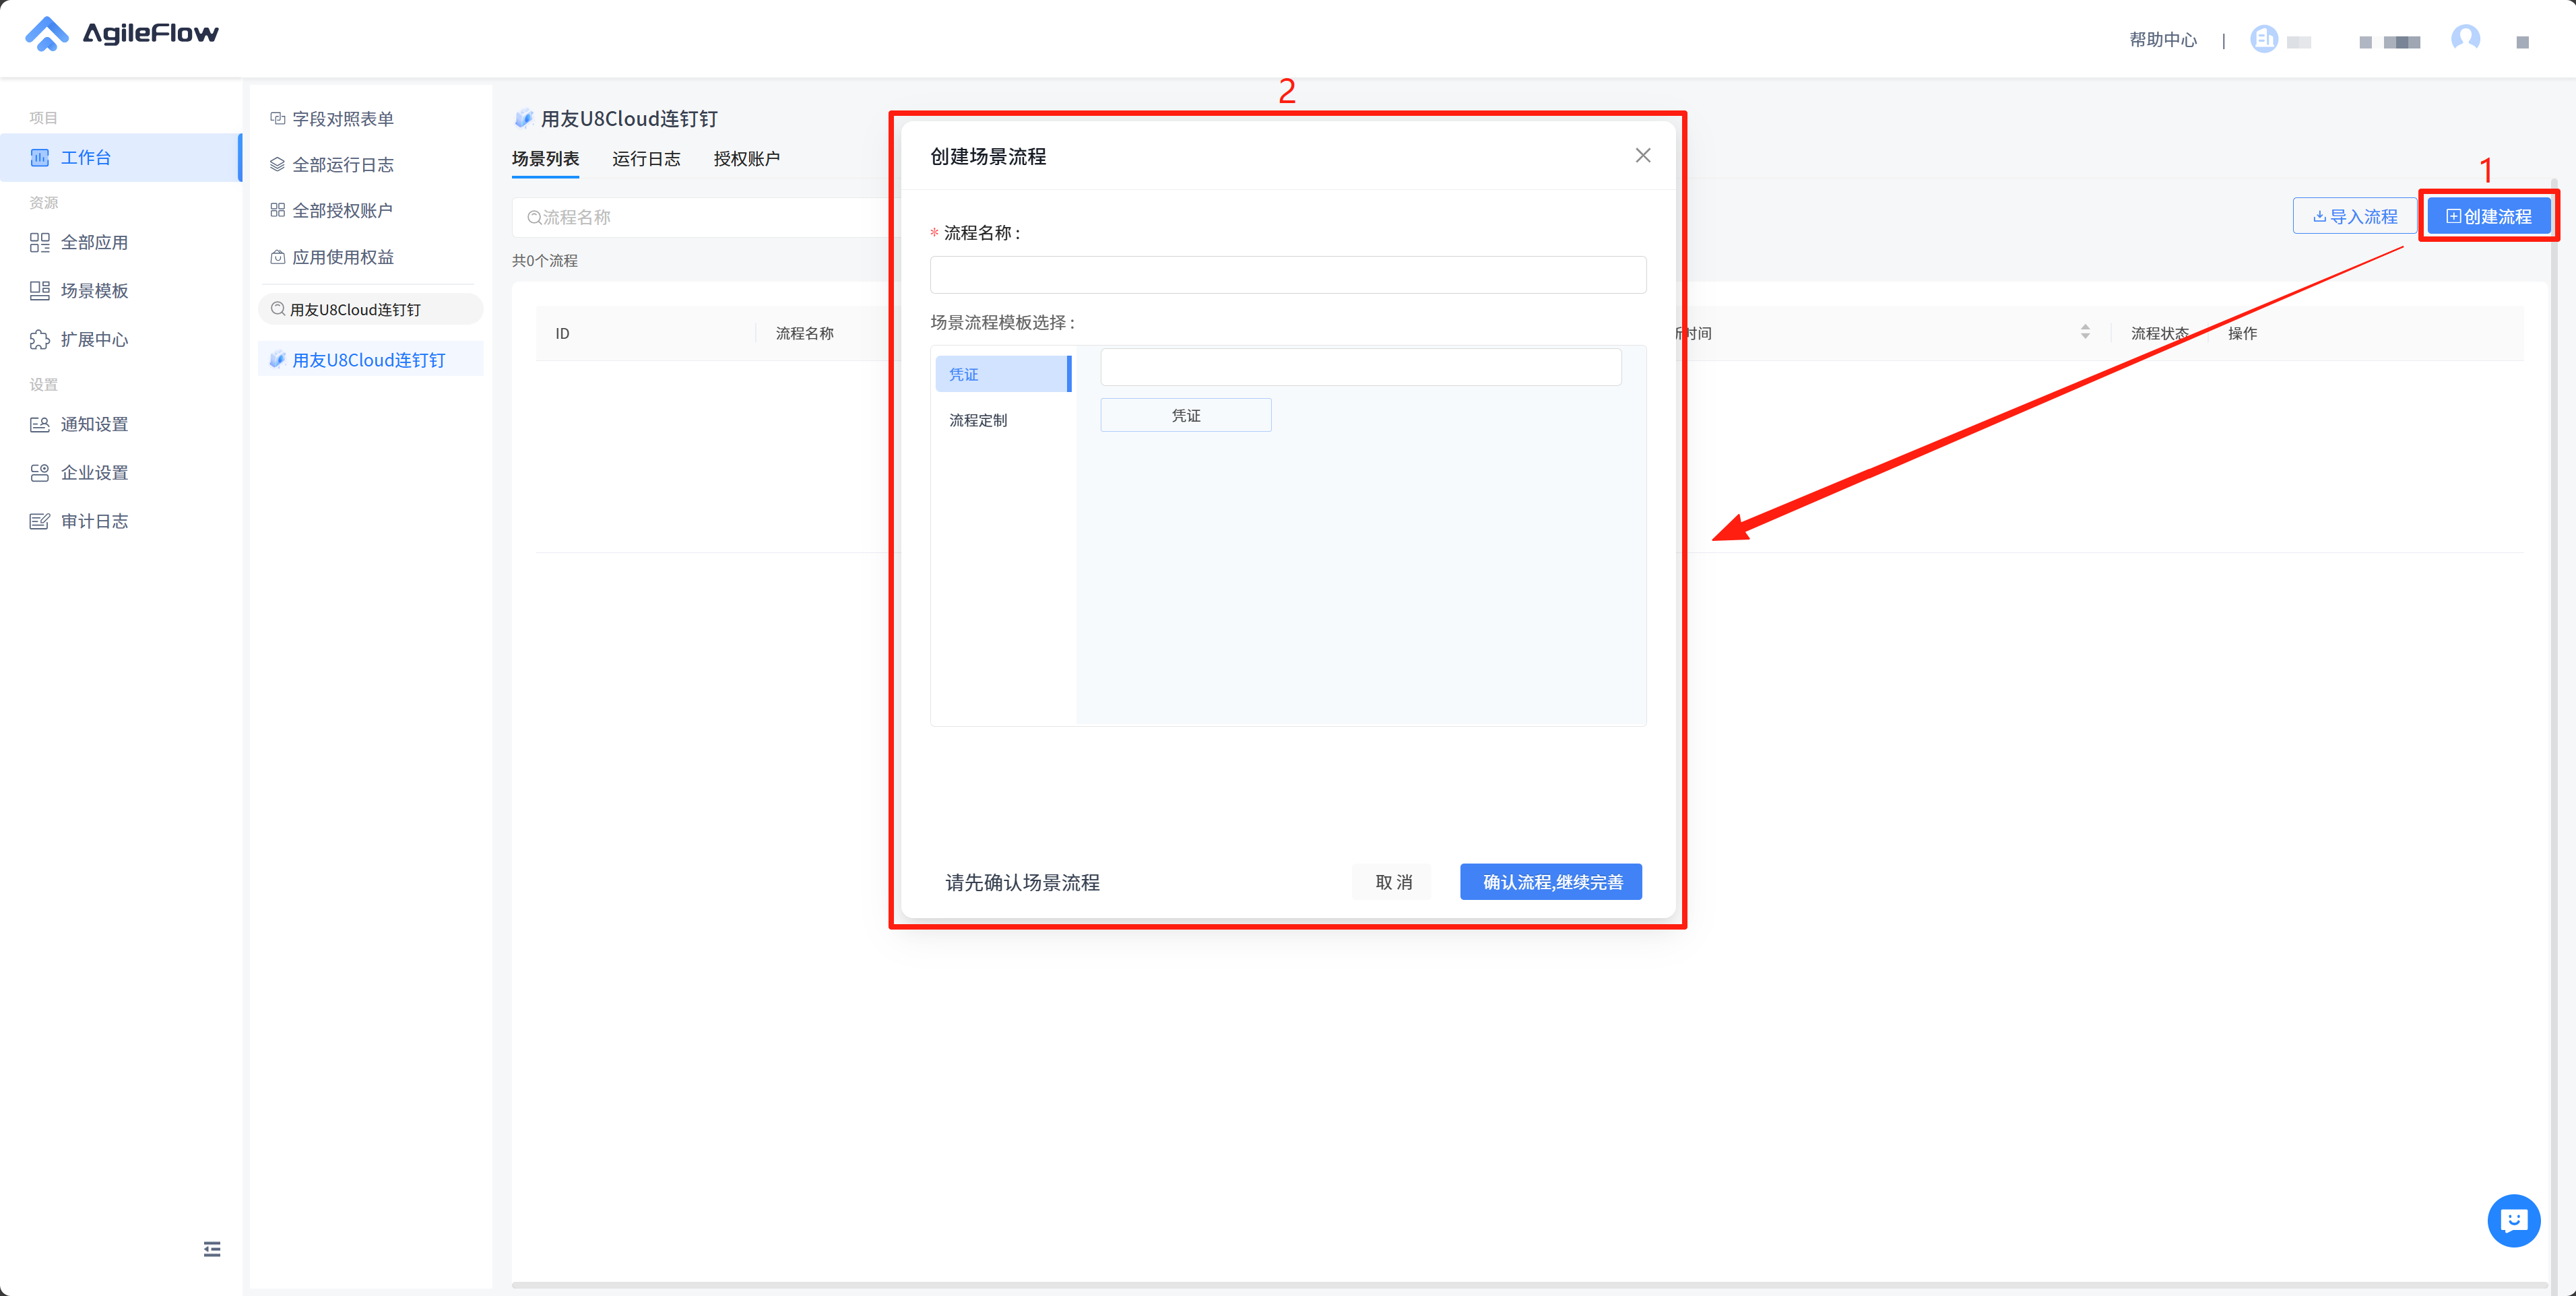Click the horizontal scrollbar at bottom
2576x1296 pixels.
coord(1530,1285)
